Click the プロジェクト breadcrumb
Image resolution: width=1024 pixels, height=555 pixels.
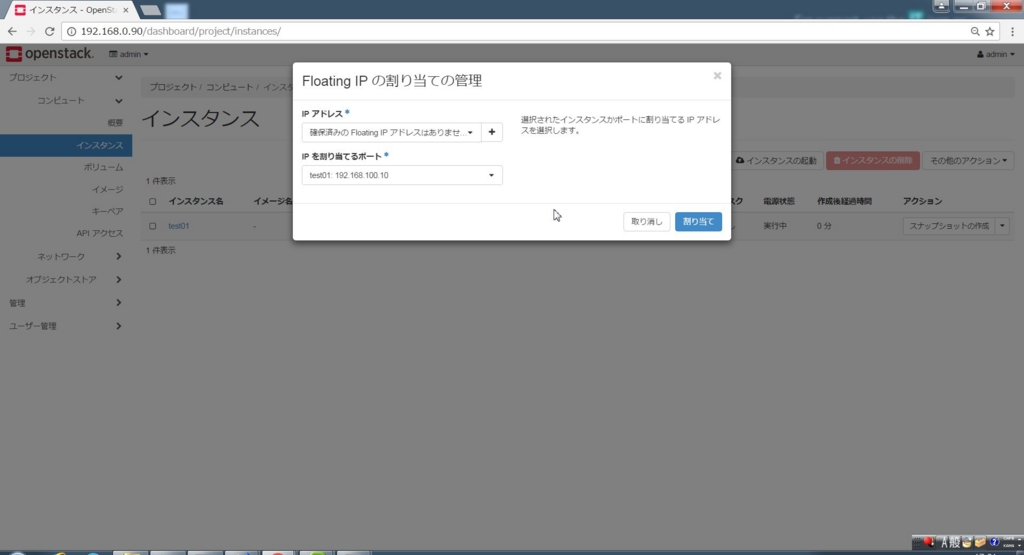tap(172, 87)
